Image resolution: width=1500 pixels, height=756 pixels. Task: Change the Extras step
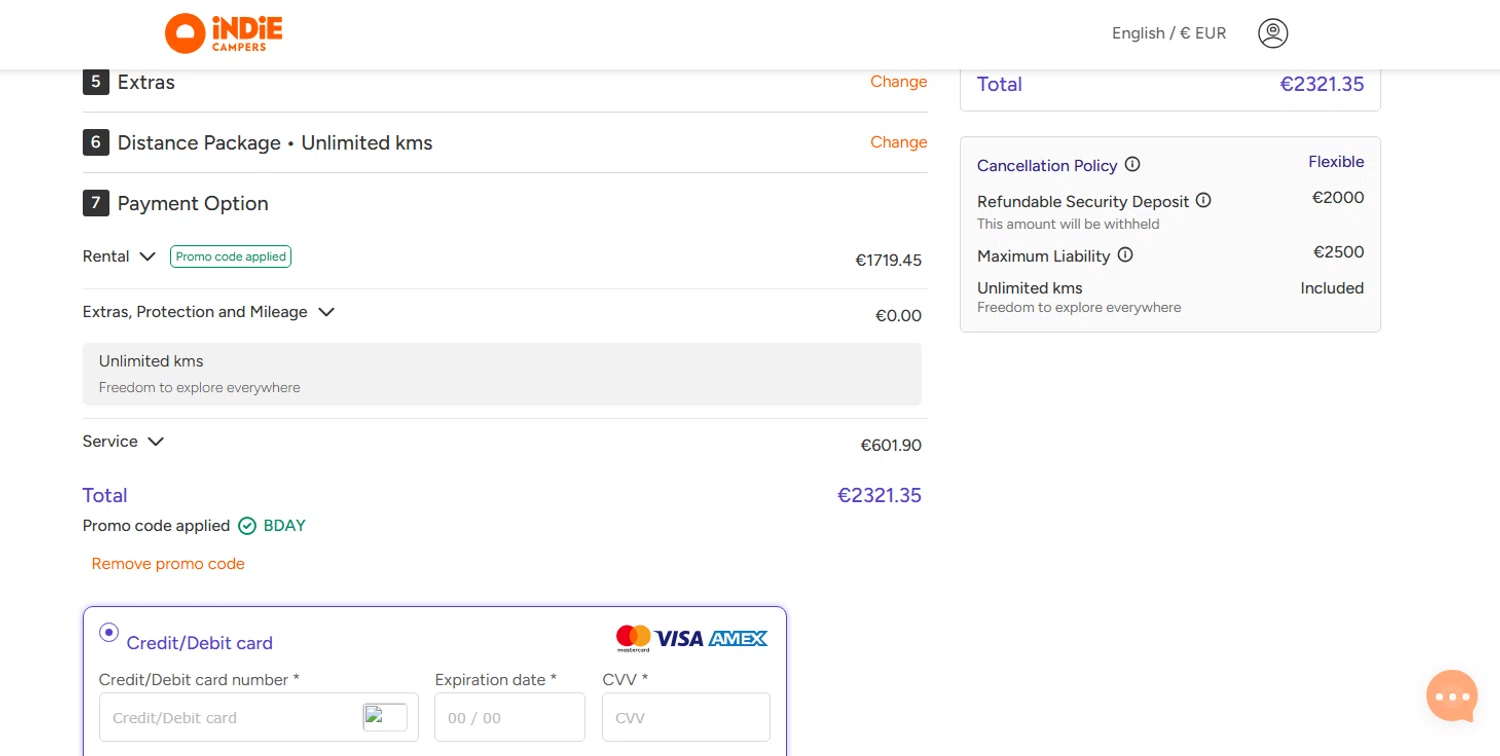pyautogui.click(x=898, y=82)
